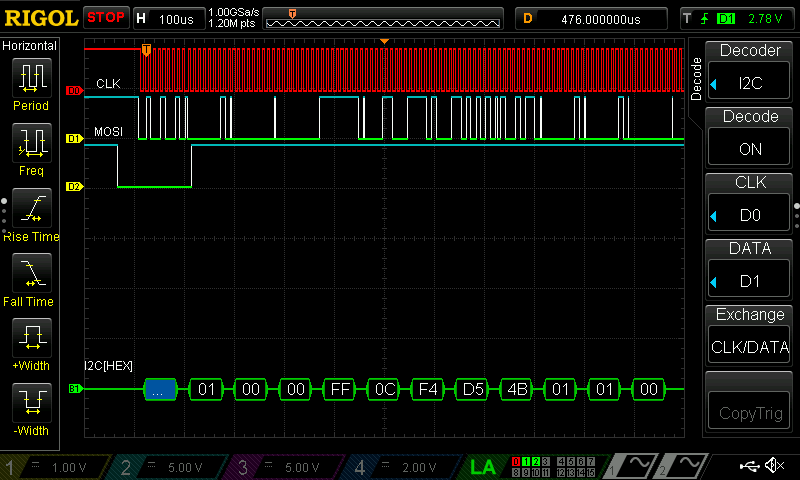Screen dimensions: 800x480
Task: Click decoded byte 0C
Action: 384,389
